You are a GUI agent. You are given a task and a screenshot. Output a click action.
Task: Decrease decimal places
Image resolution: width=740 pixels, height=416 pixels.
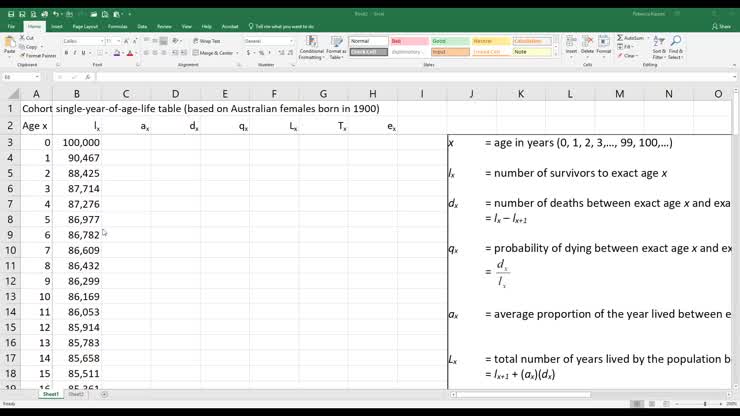pos(290,53)
